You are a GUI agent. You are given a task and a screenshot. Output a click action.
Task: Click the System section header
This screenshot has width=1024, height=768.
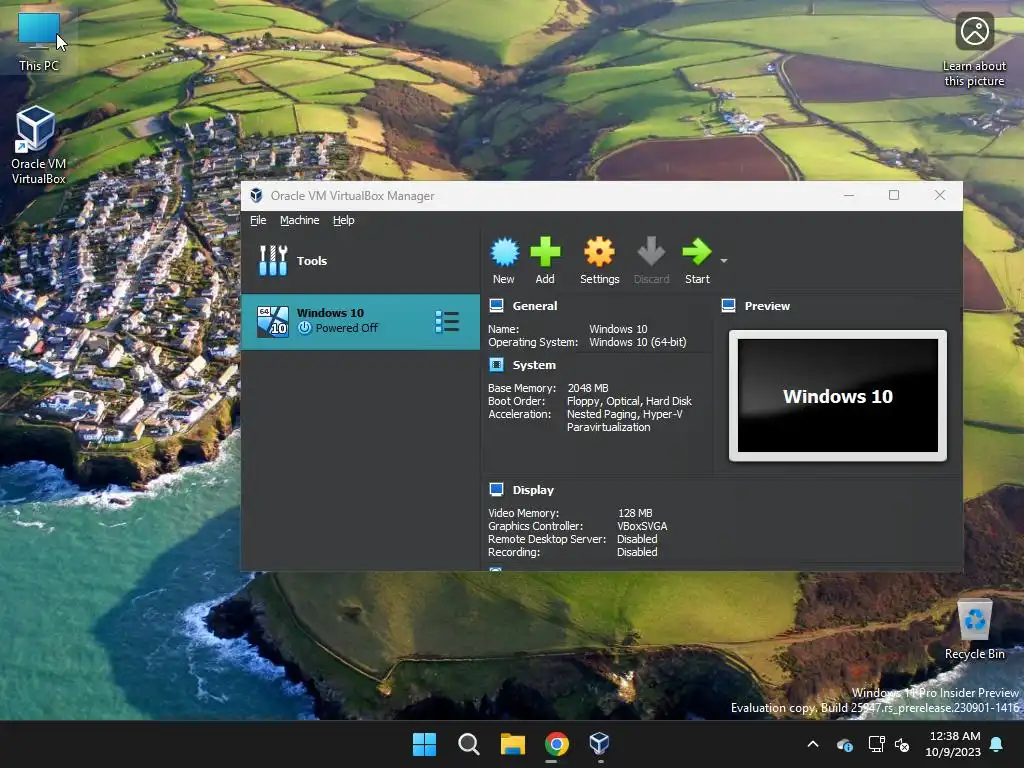point(534,365)
